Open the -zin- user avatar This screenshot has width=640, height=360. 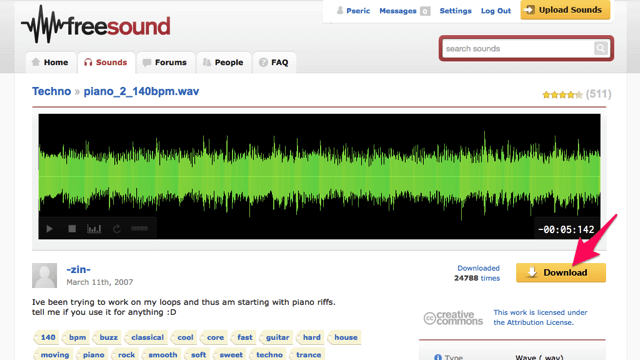click(x=44, y=276)
